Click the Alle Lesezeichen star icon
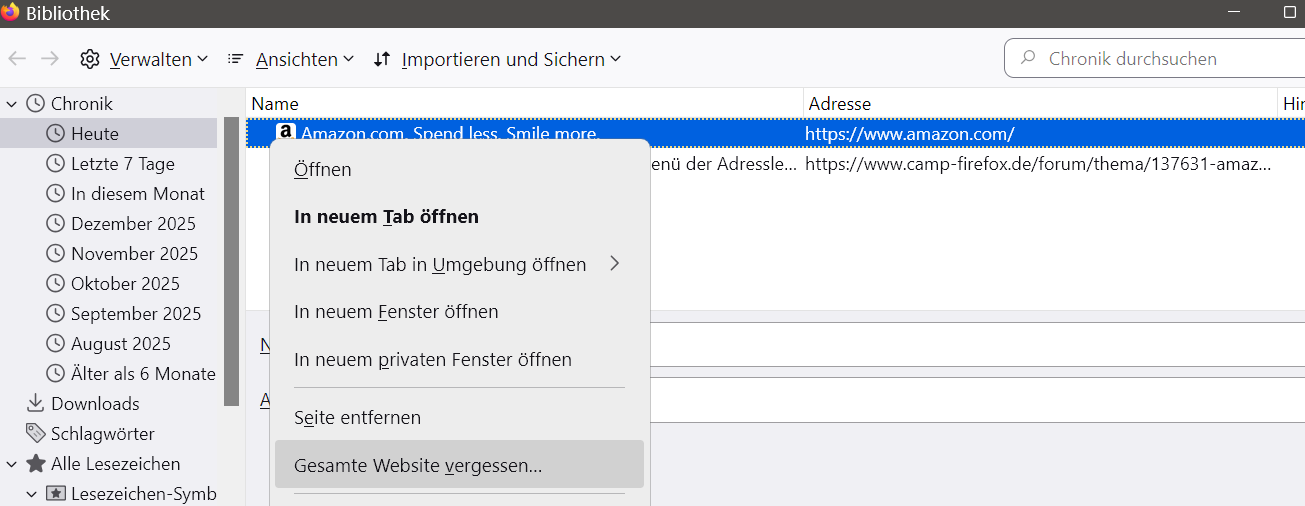Viewport: 1305px width, 506px height. click(x=36, y=463)
